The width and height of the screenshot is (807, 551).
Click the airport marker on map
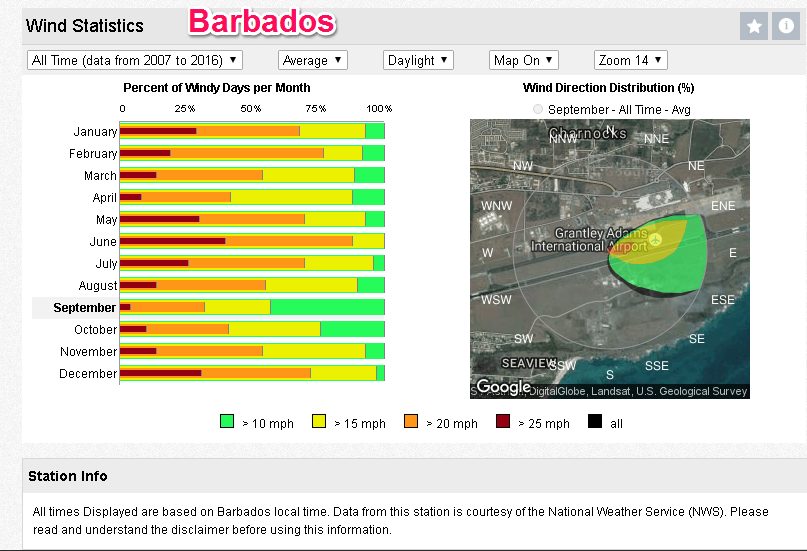point(655,239)
